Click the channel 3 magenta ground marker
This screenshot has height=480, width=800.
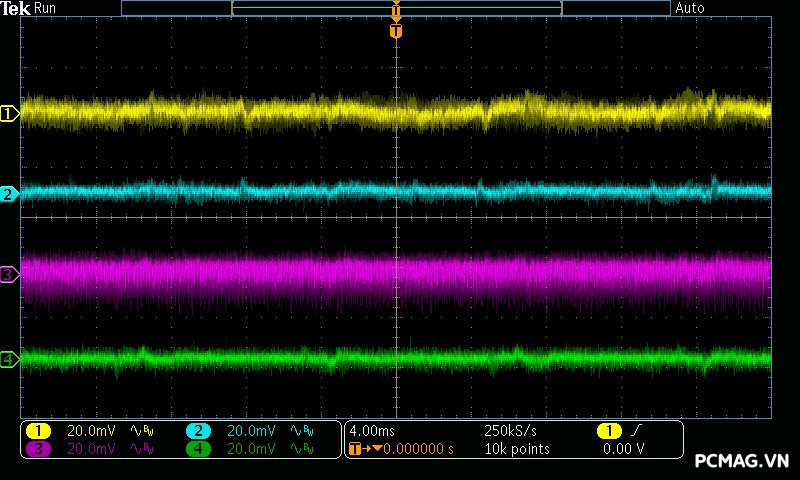tap(8, 274)
